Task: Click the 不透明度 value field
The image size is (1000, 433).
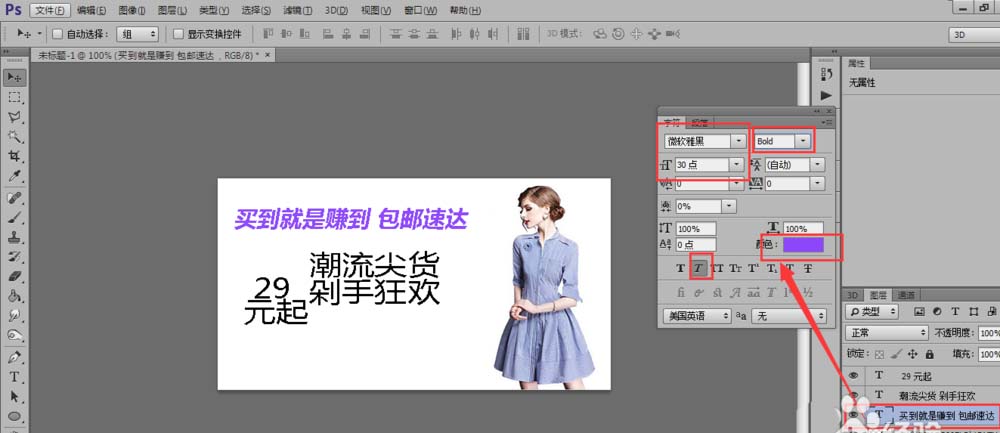Action: [989, 333]
